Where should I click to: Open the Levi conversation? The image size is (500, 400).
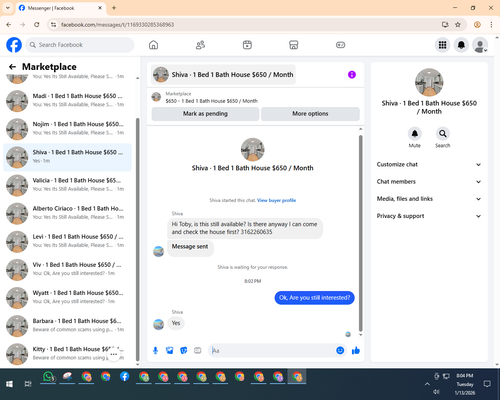click(67, 242)
